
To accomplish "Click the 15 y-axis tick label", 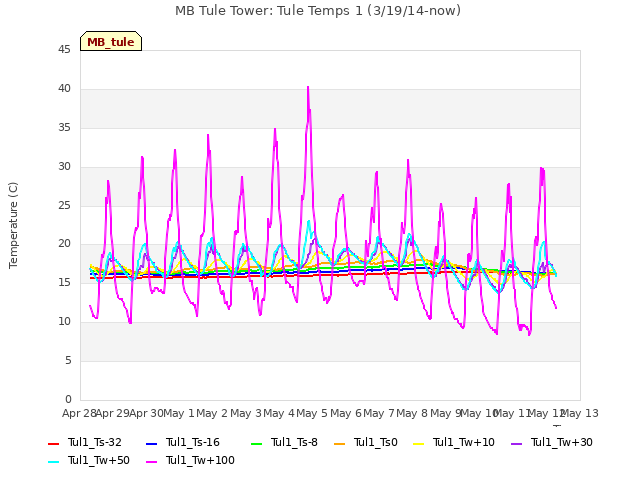I will coord(64,282).
